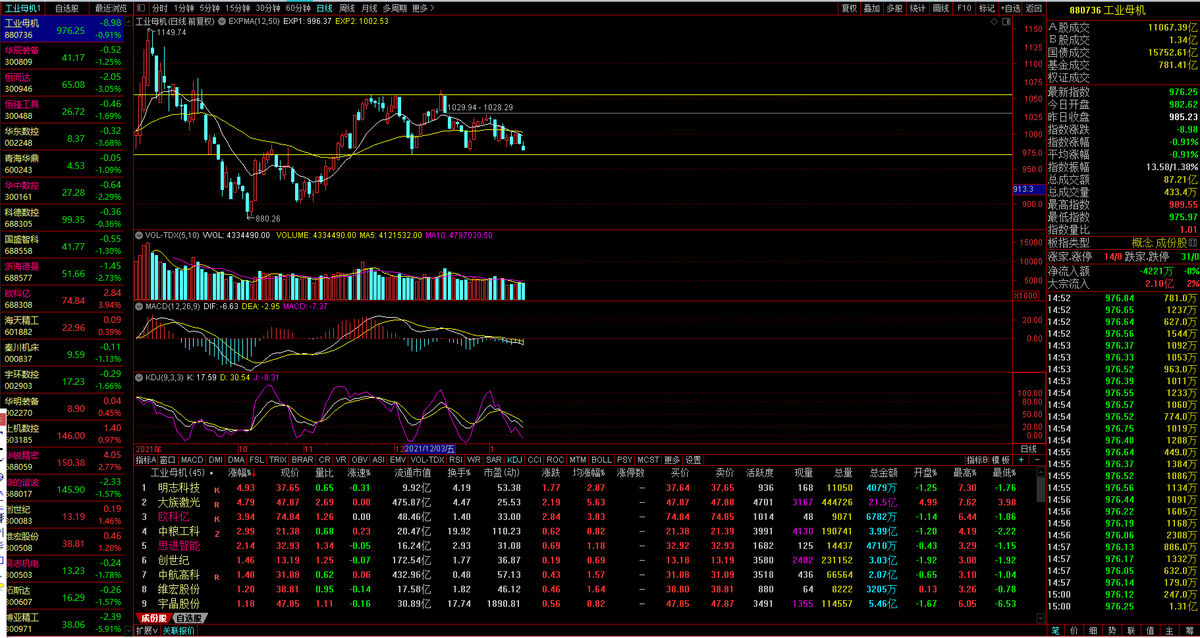Open F10 company information
1200x638 pixels.
[x=964, y=7]
